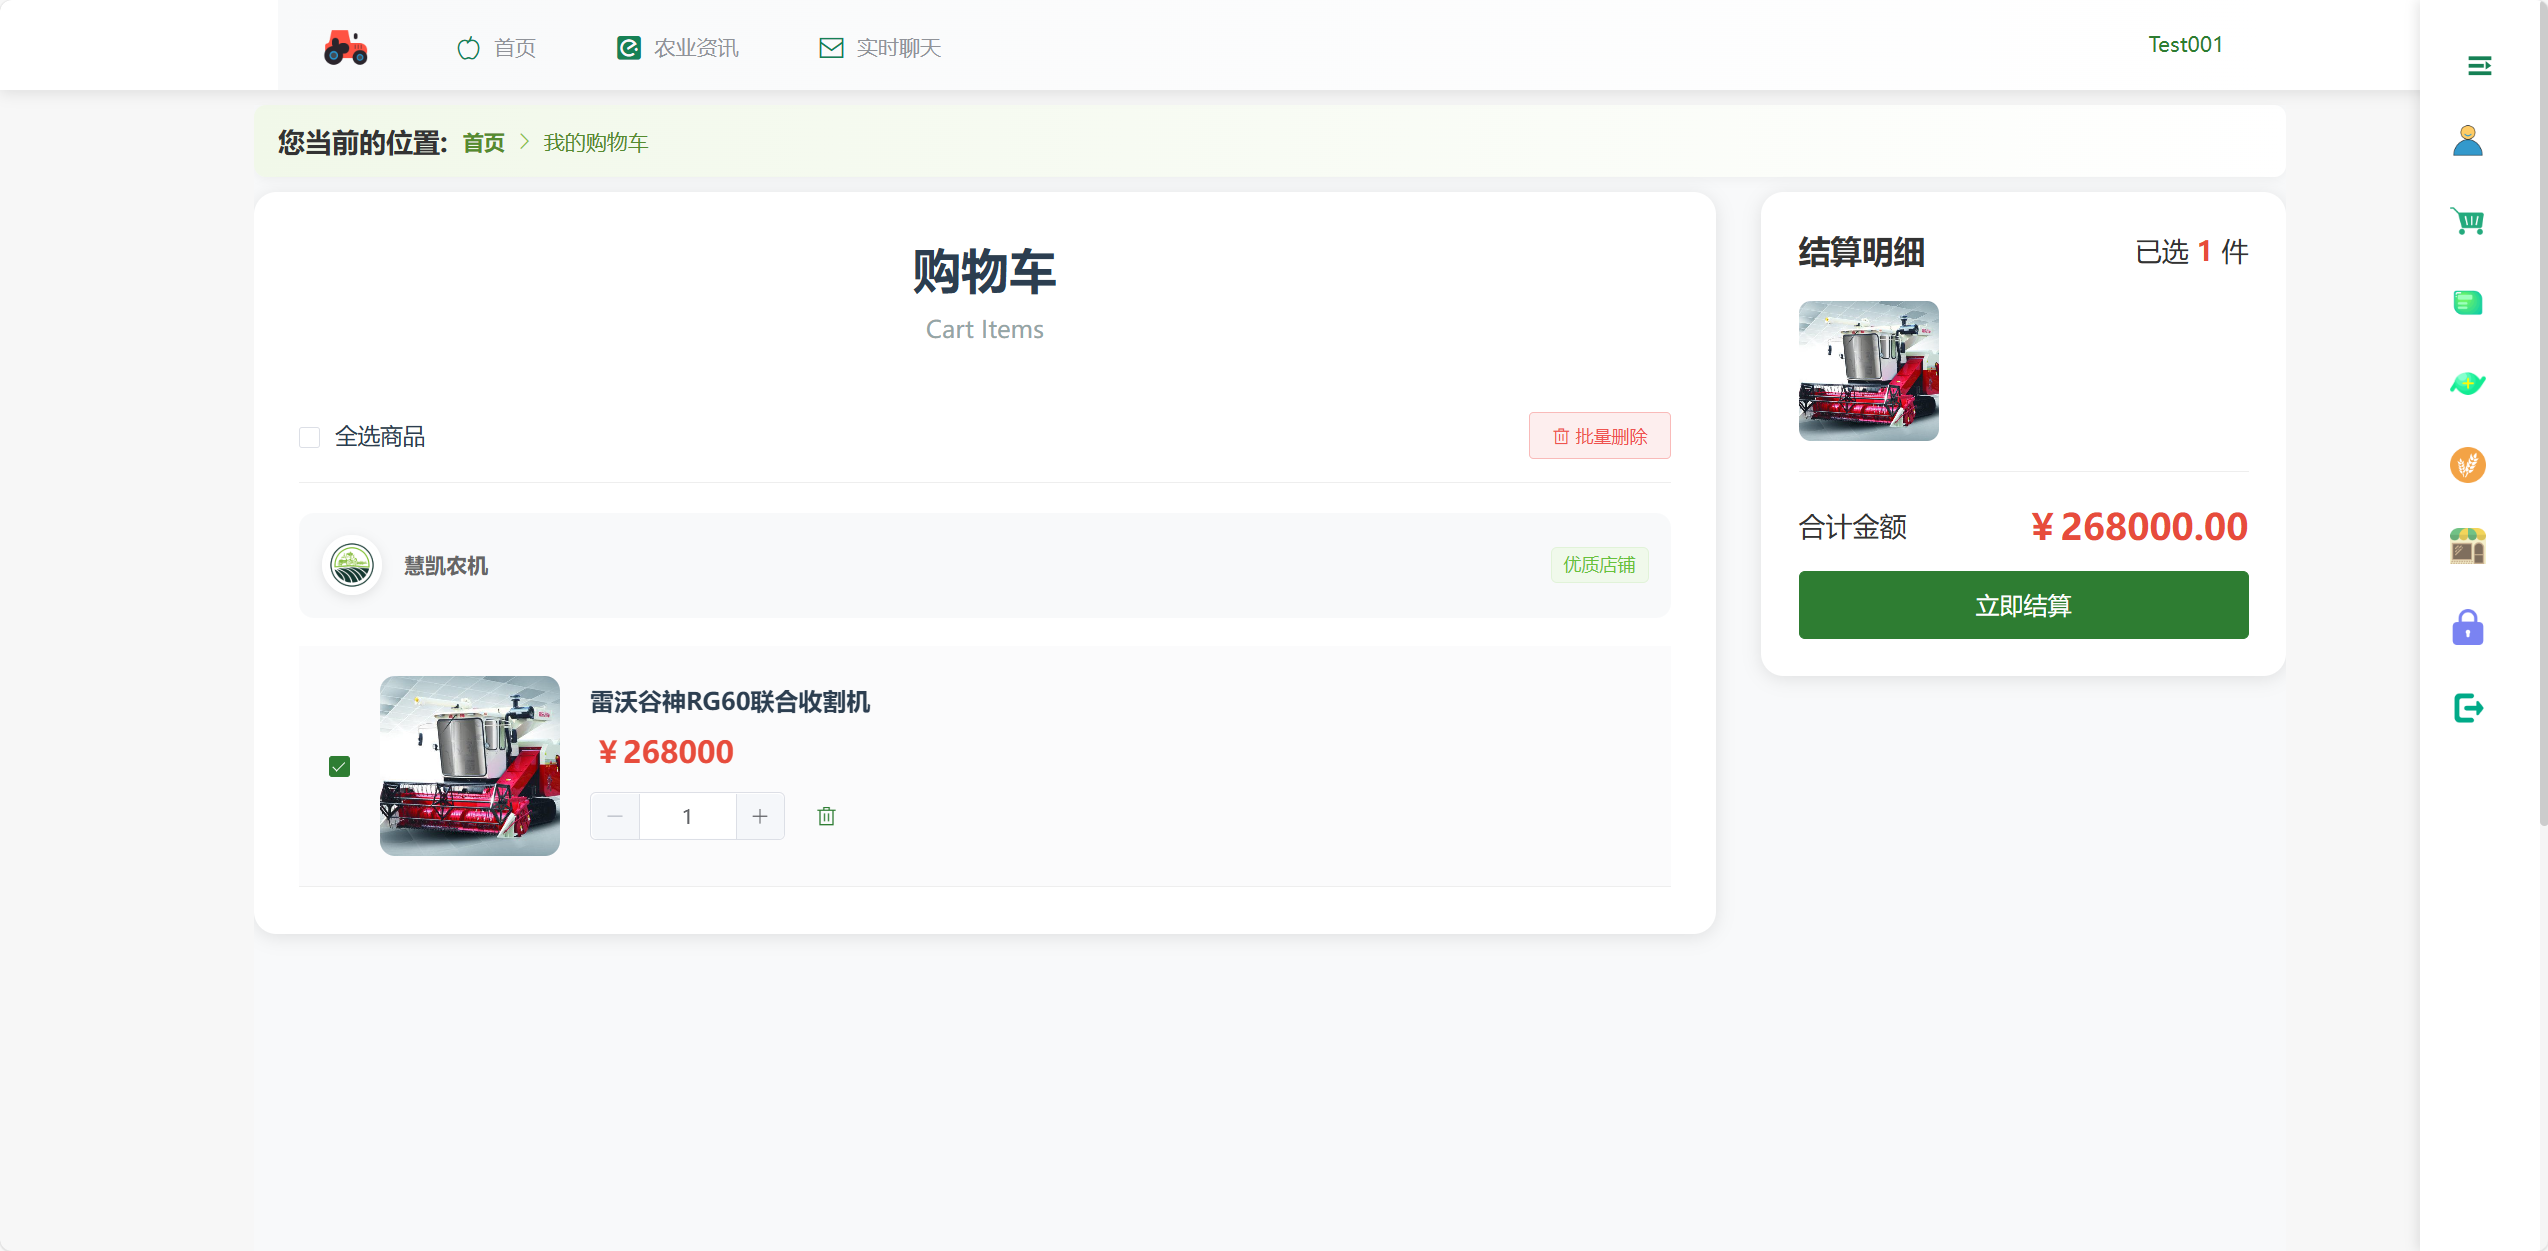Open the user profile sidebar icon

click(2468, 141)
